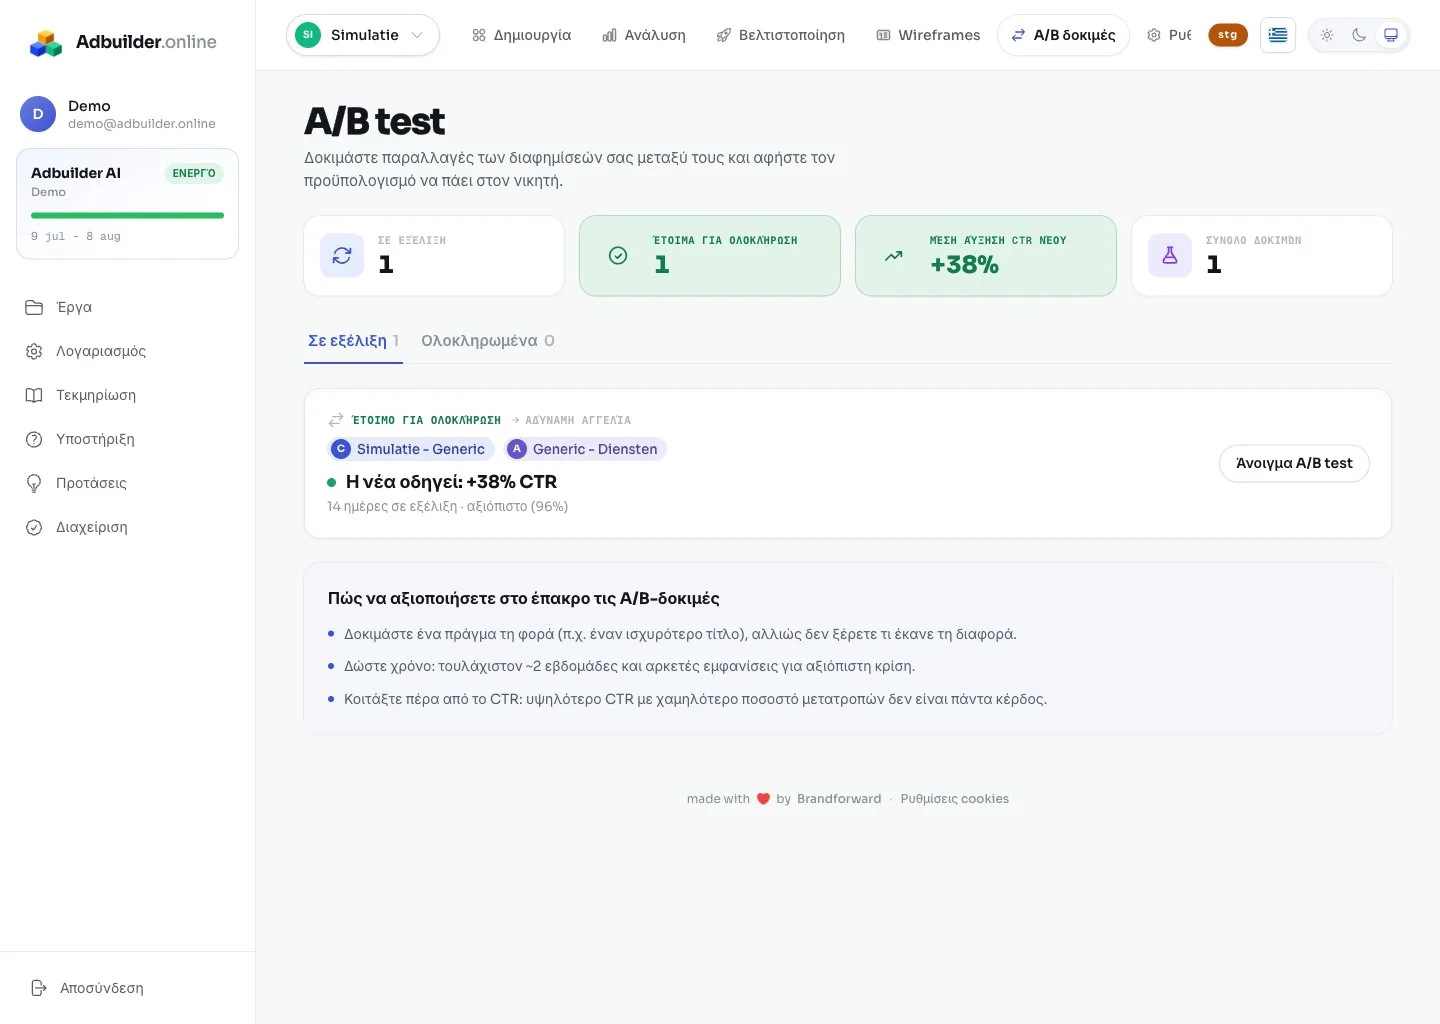
Task: Click the Simulatie - Generic variant chip
Action: (410, 449)
